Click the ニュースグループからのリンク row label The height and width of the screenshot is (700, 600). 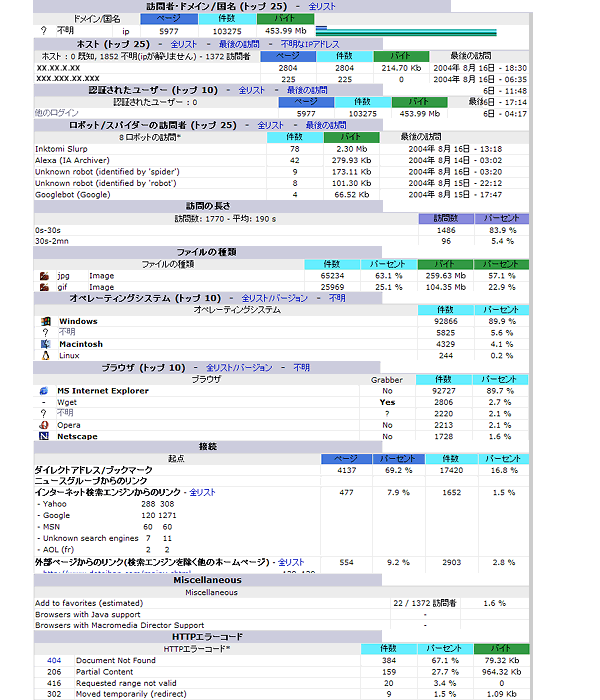[91, 481]
